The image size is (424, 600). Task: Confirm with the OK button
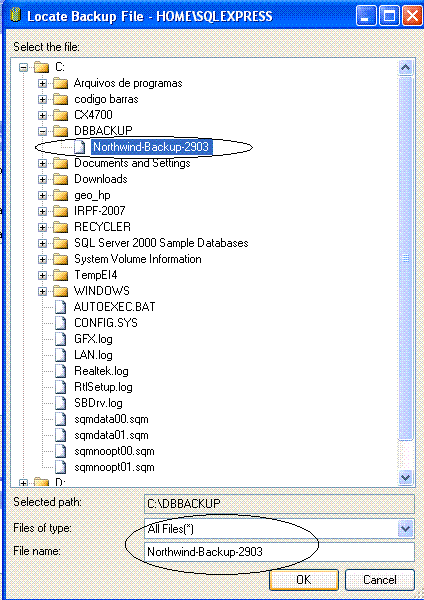click(x=304, y=580)
